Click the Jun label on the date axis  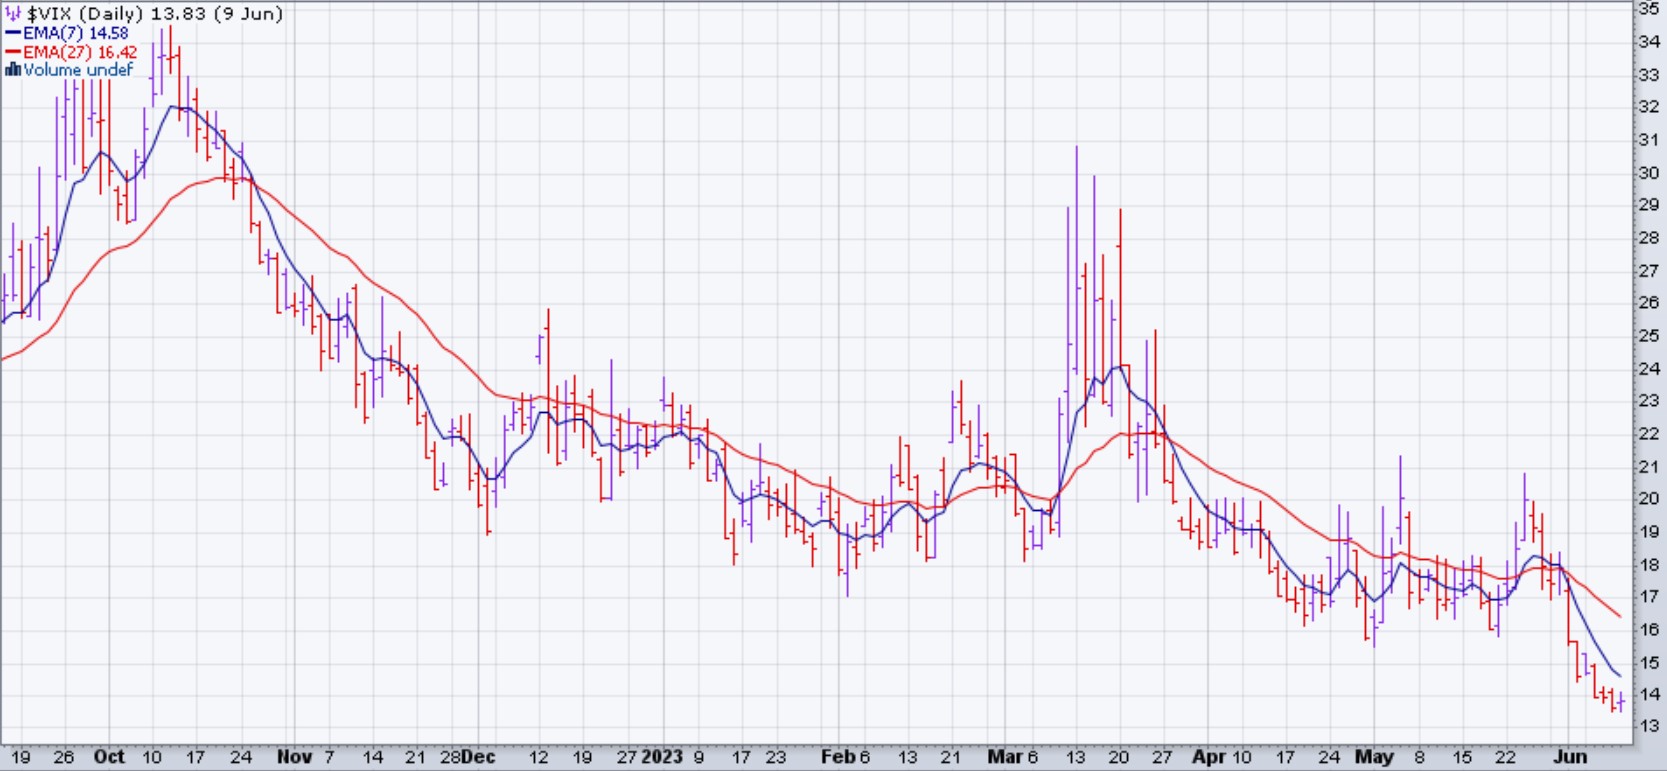[x=1570, y=757]
